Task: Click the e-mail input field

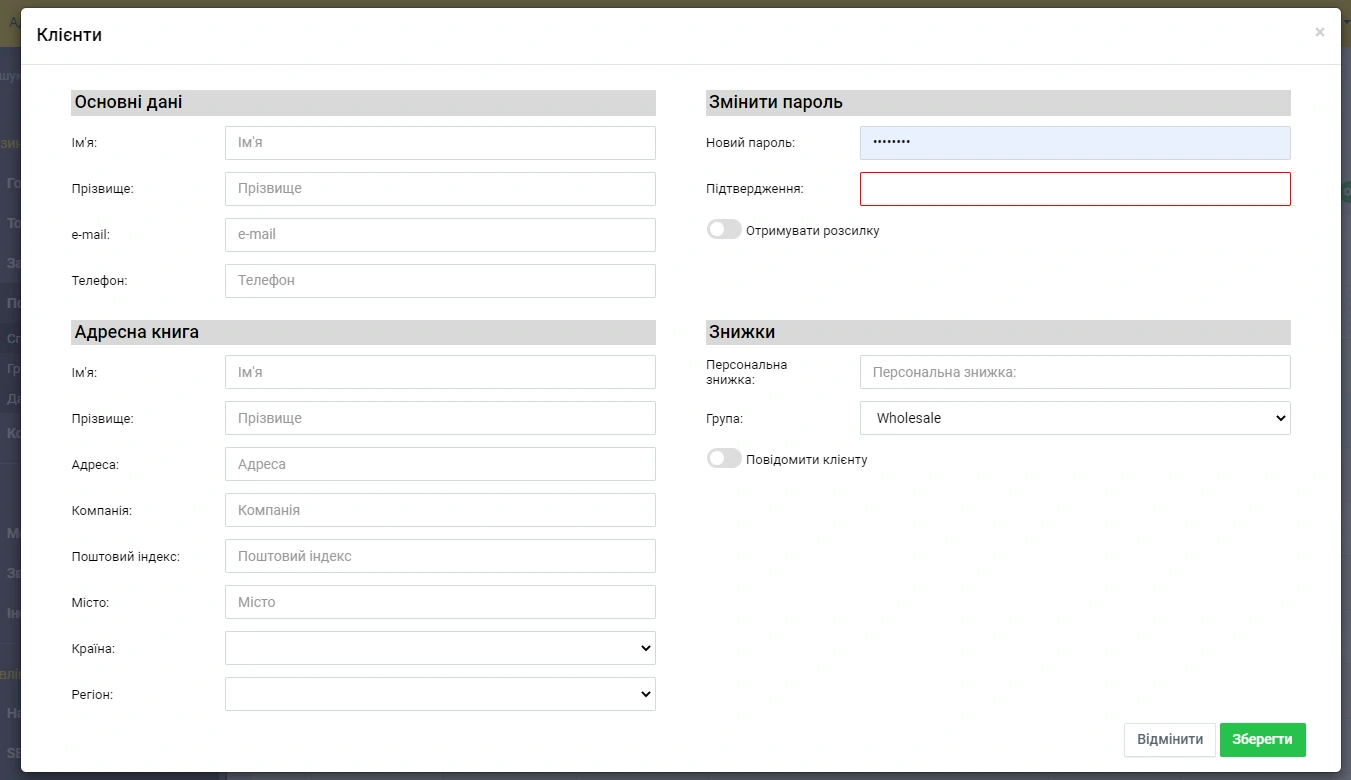Action: (x=440, y=235)
